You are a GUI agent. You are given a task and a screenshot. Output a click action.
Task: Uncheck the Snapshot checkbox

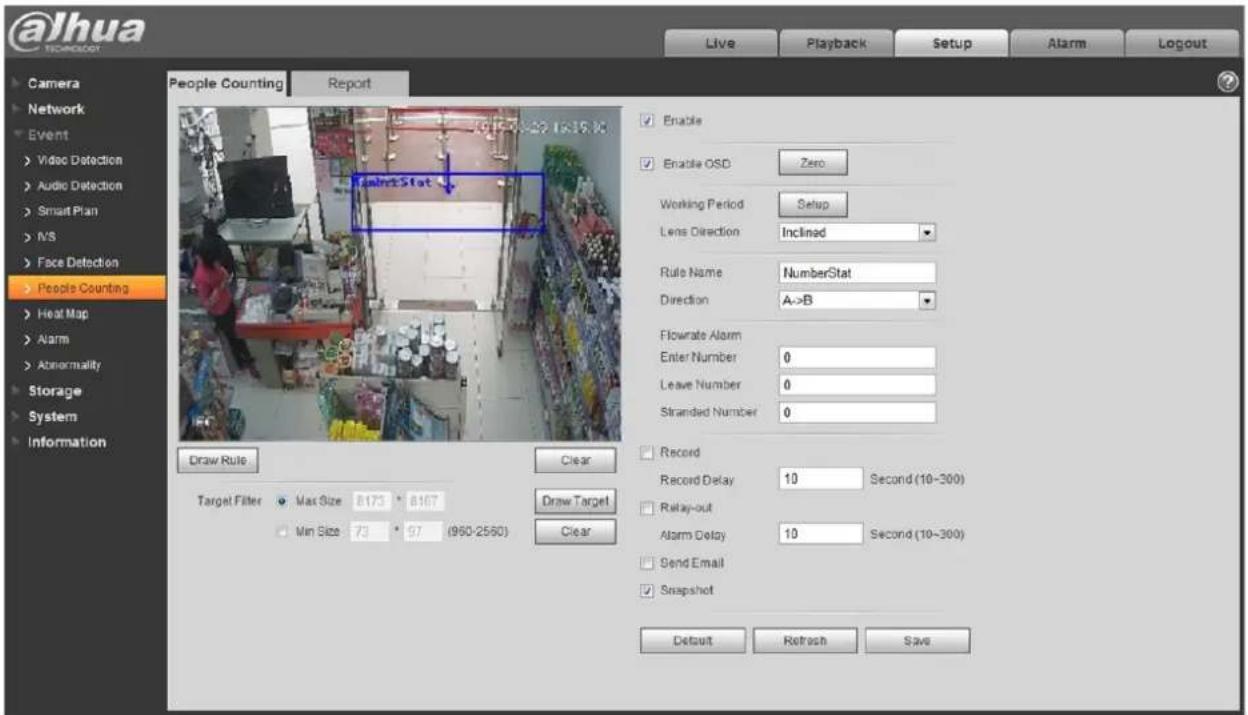[x=647, y=591]
